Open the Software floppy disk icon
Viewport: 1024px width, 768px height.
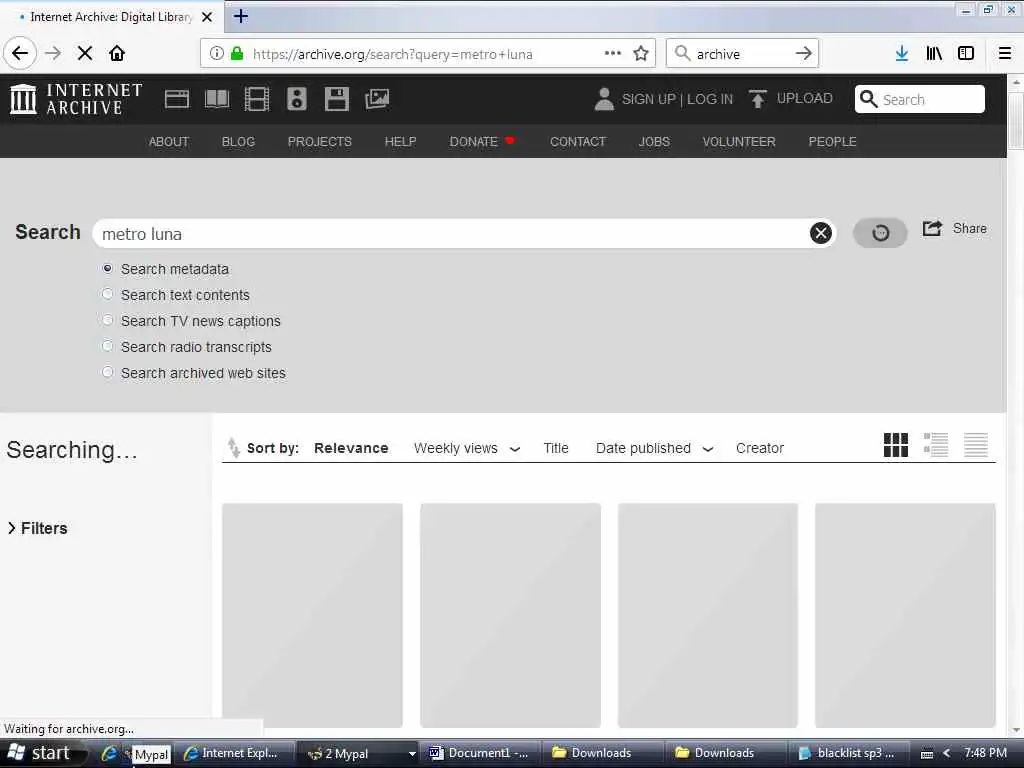(337, 99)
